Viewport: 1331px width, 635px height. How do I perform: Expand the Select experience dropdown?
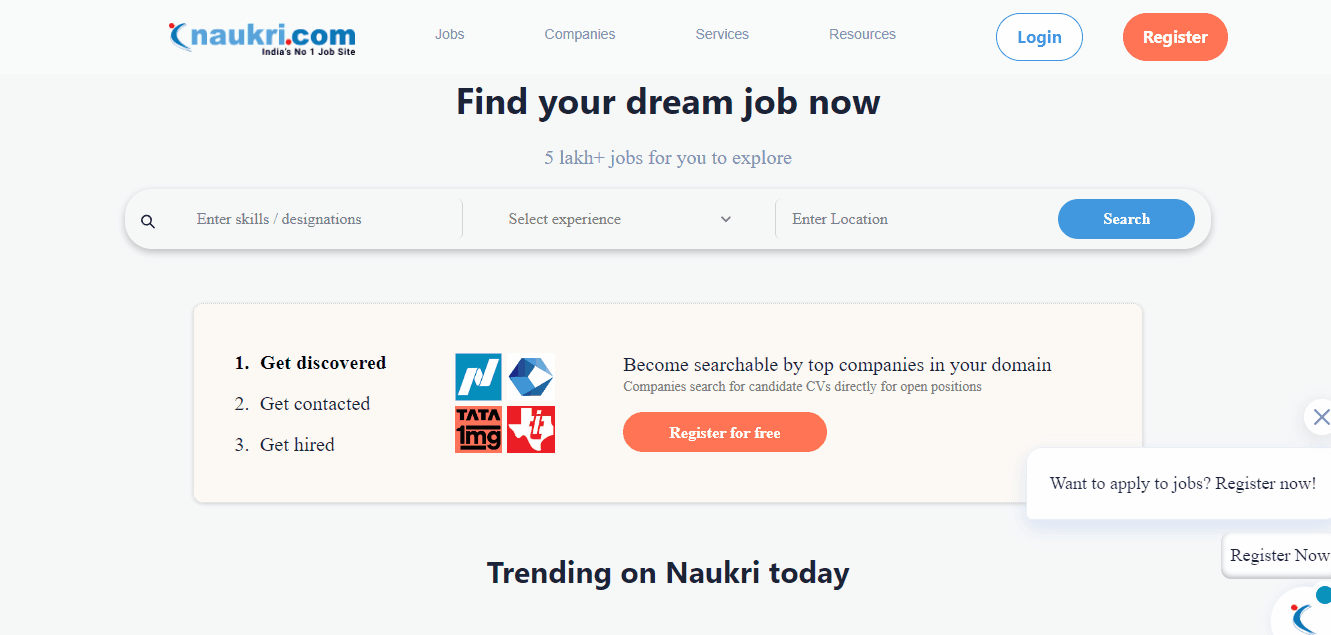coord(619,219)
